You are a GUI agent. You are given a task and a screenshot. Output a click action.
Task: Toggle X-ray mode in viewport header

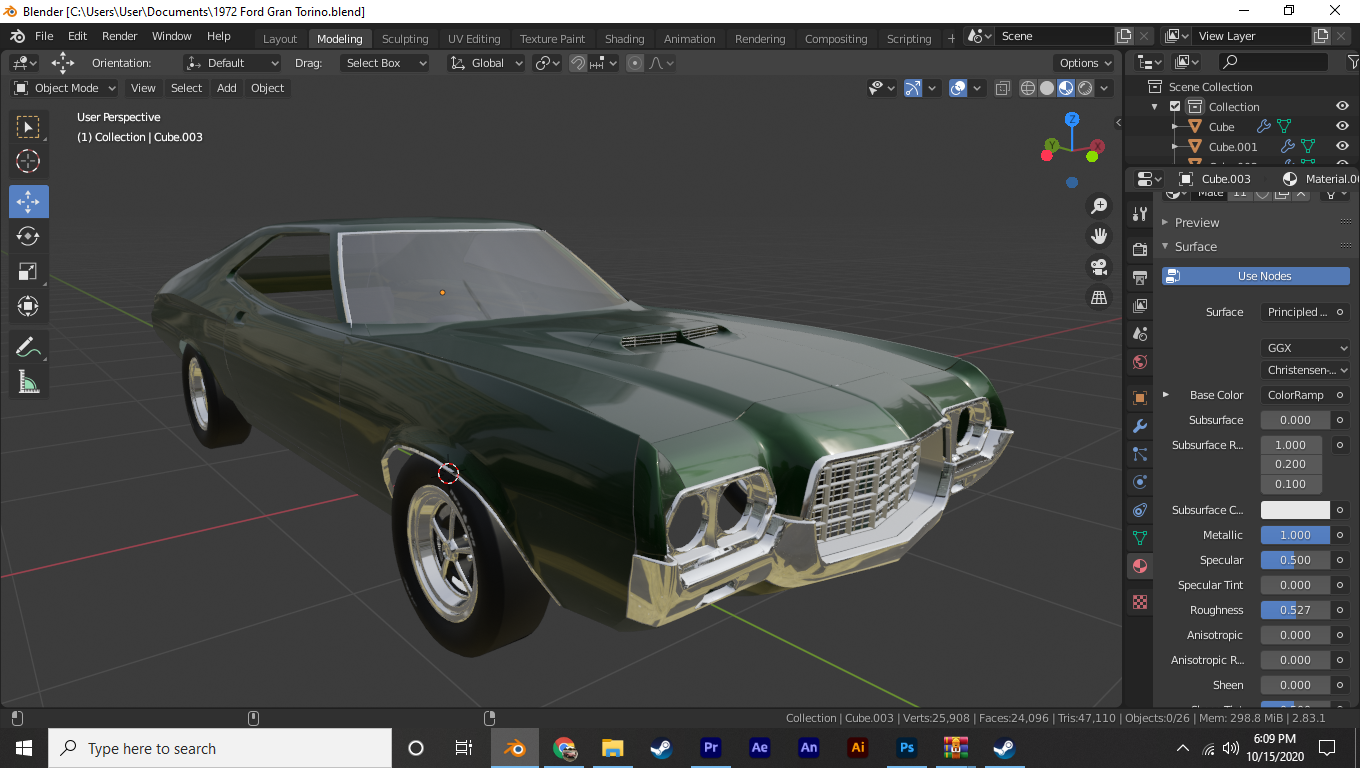click(x=1003, y=88)
